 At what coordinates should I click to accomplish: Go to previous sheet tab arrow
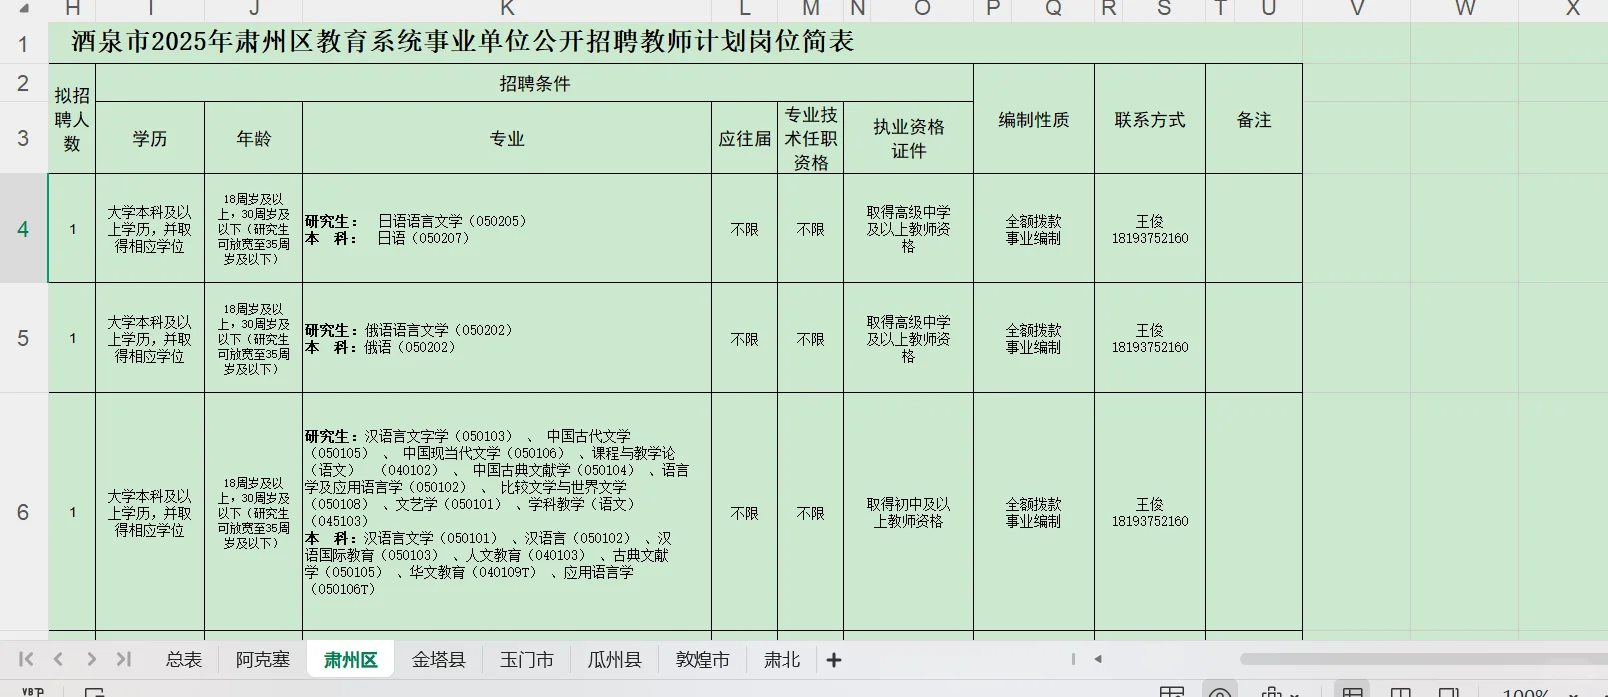pos(58,659)
